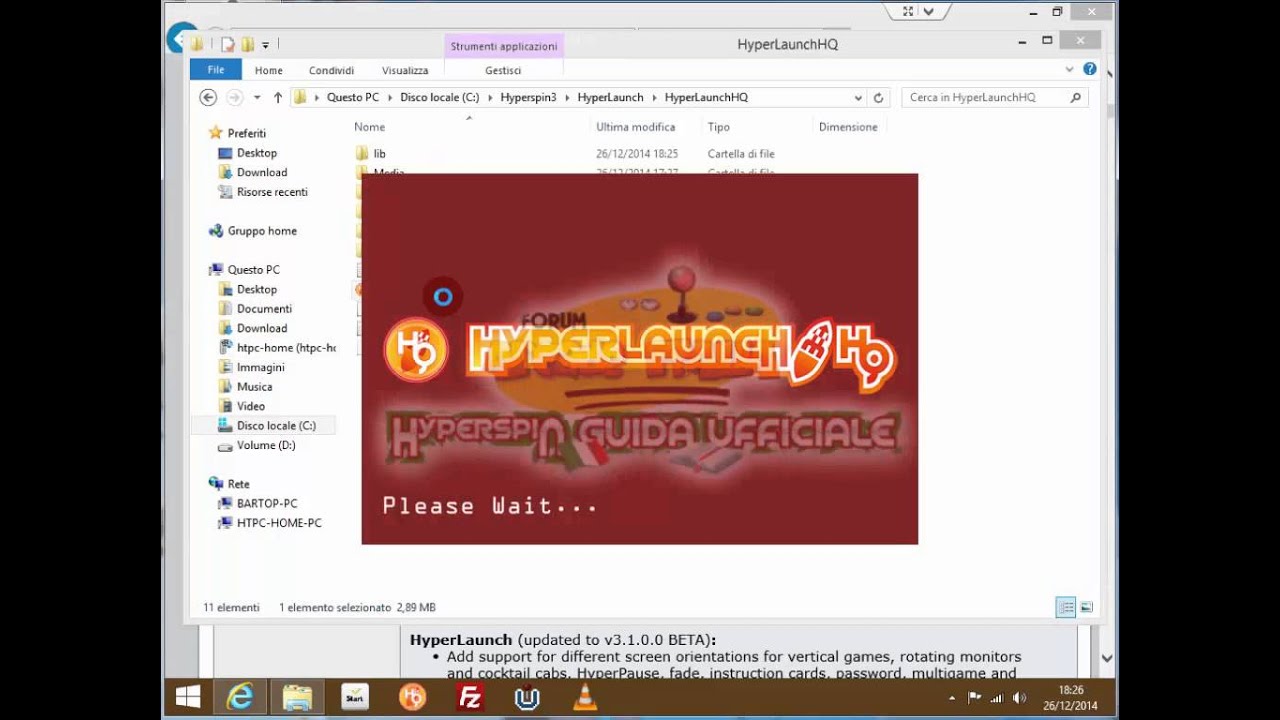Open network signal tray icon
1280x720 pixels.
tap(996, 698)
